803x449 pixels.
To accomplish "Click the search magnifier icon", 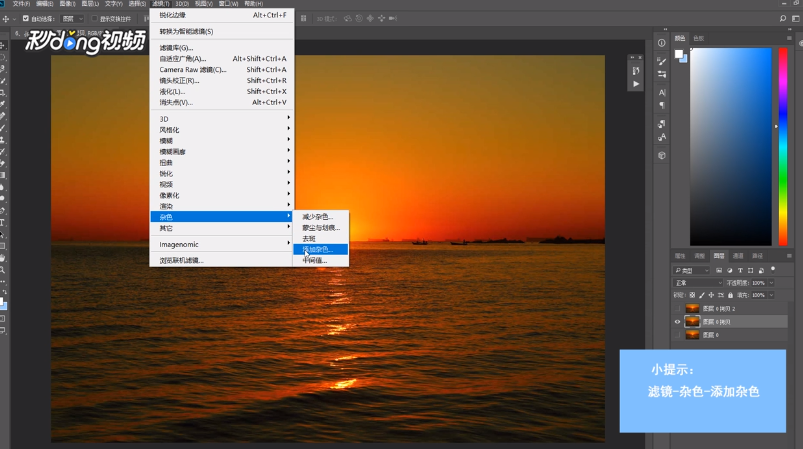I will tap(783, 18).
